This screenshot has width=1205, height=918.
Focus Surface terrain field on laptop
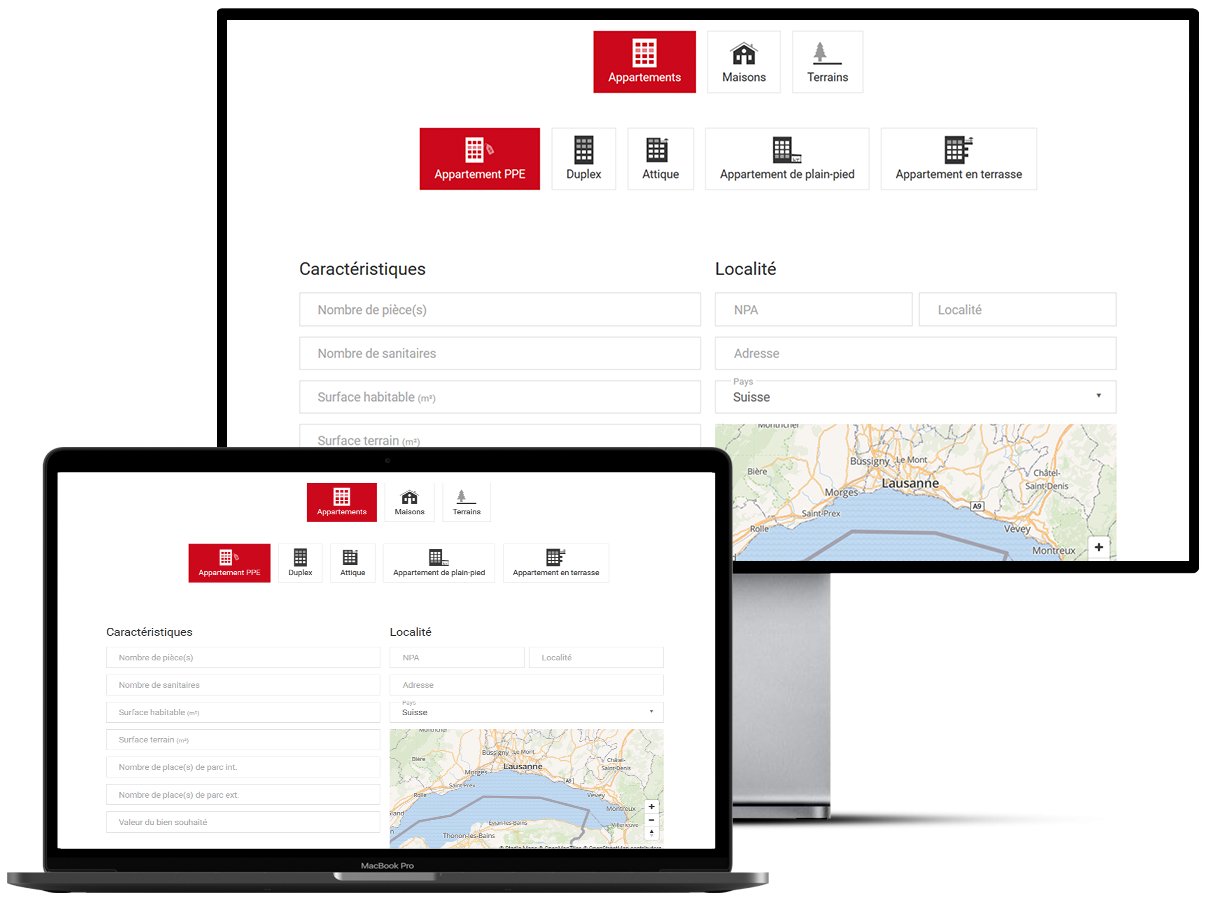tap(243, 740)
